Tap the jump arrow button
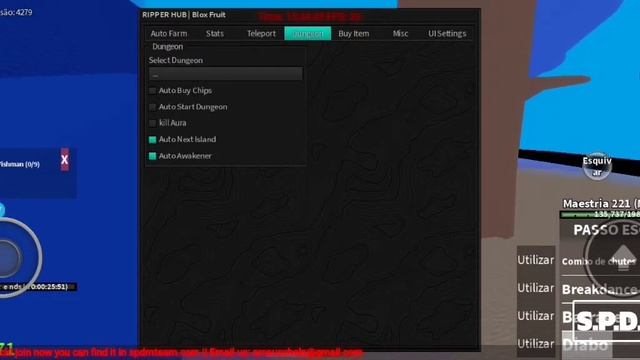 [x=622, y=258]
